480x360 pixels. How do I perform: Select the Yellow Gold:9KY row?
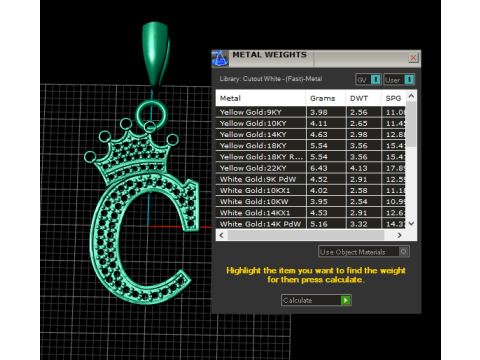(x=311, y=112)
